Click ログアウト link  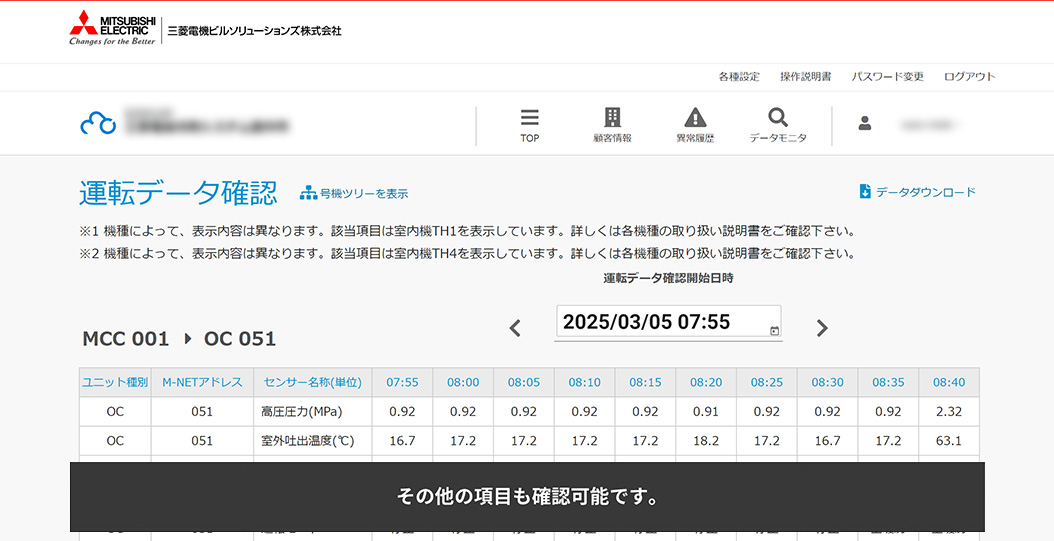(969, 77)
